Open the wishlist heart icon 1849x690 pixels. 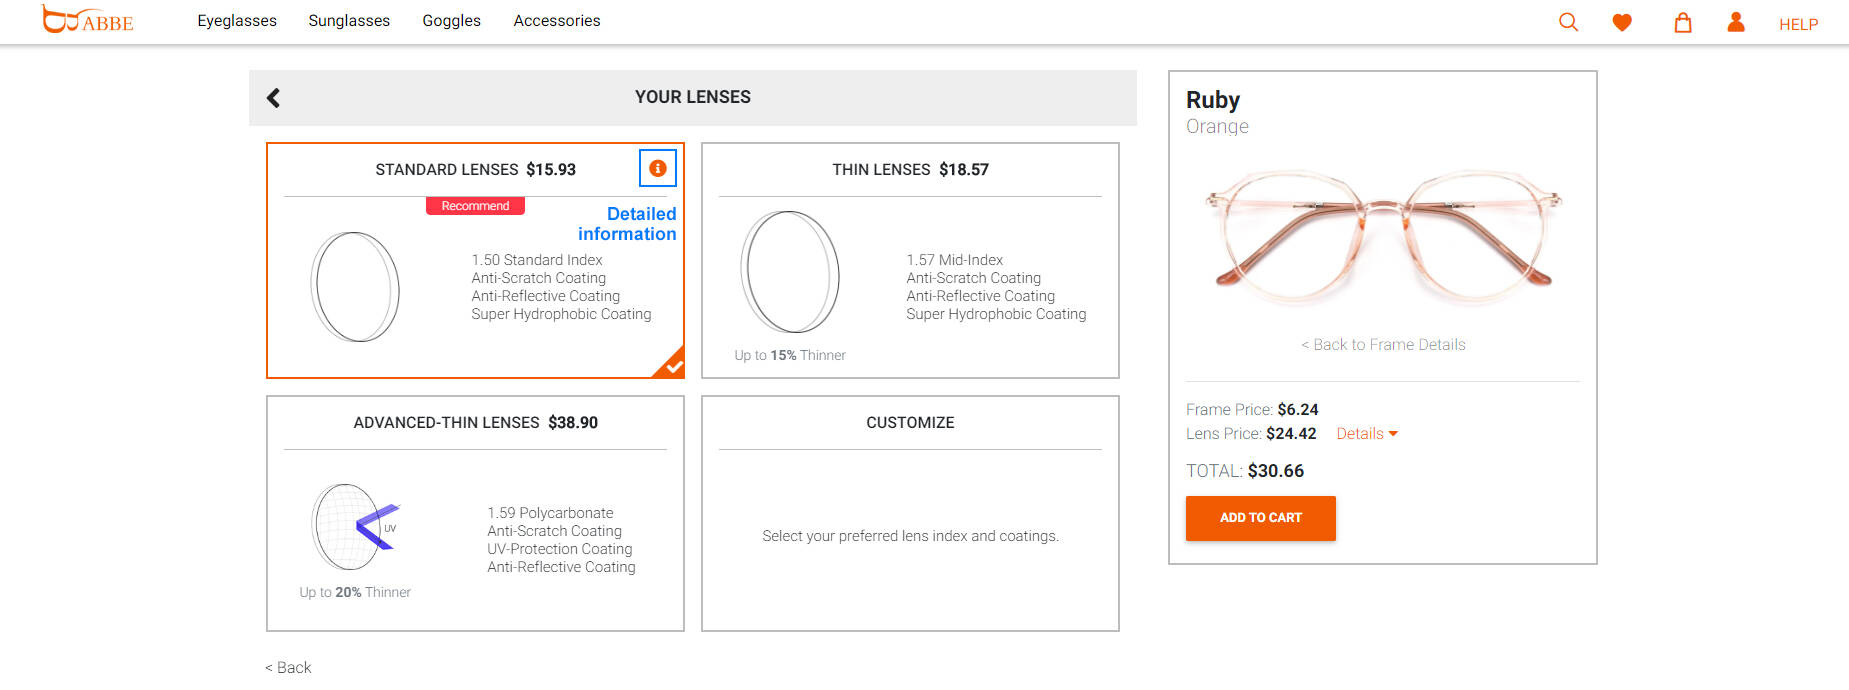point(1622,22)
